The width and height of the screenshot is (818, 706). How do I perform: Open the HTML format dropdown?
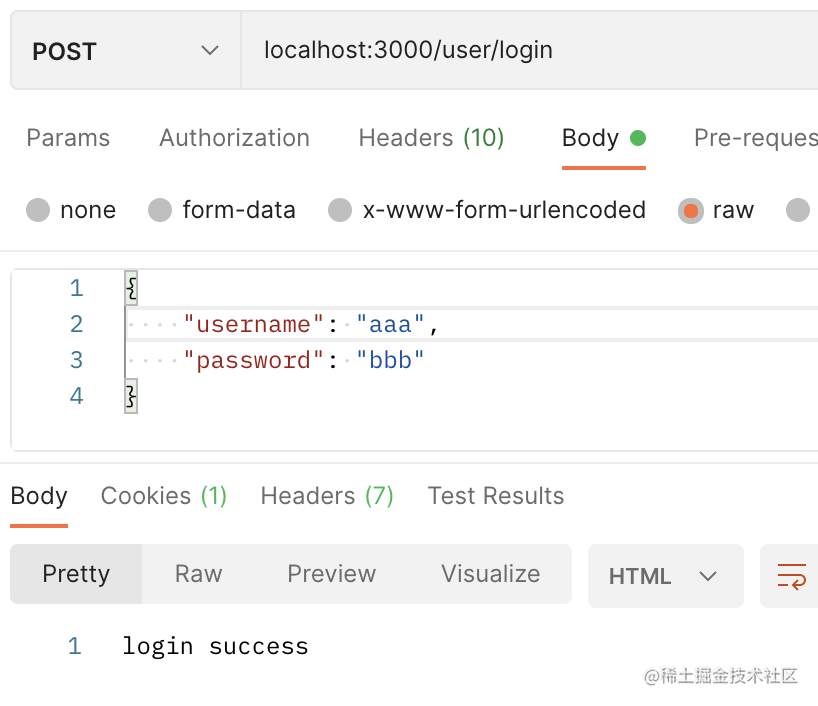pos(665,576)
